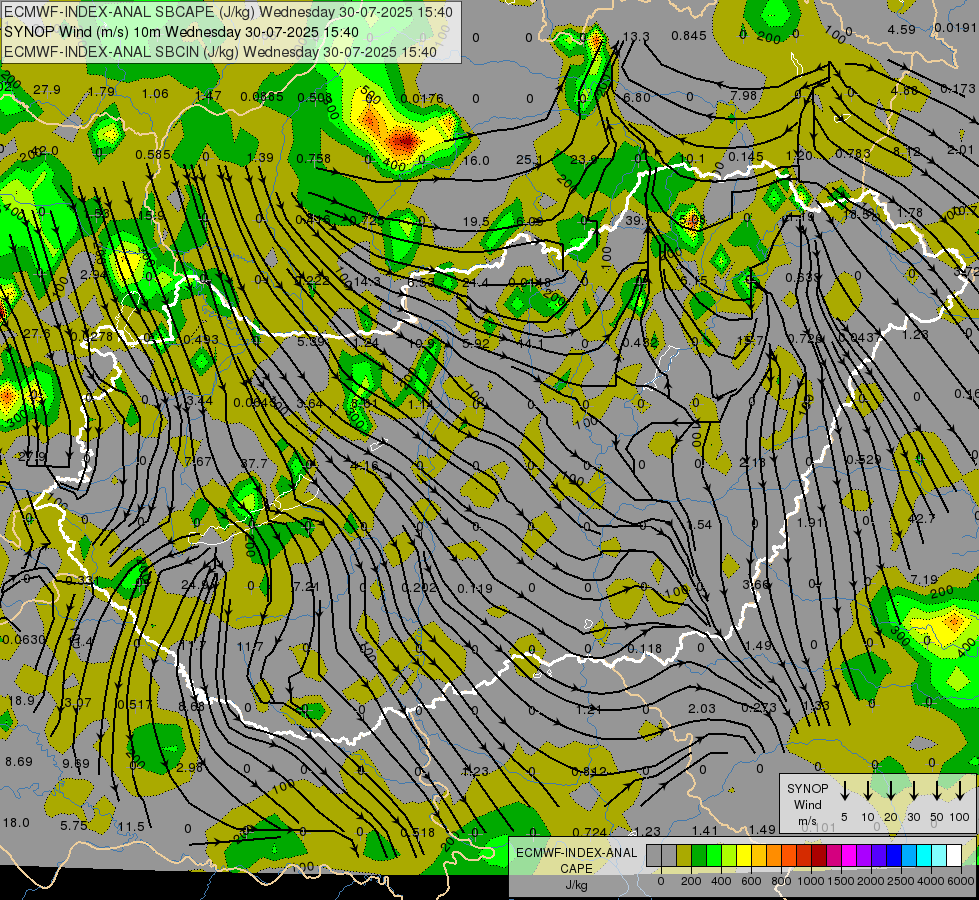This screenshot has width=979, height=900.
Task: Click the 7.19 value on the map
Action: click(924, 580)
